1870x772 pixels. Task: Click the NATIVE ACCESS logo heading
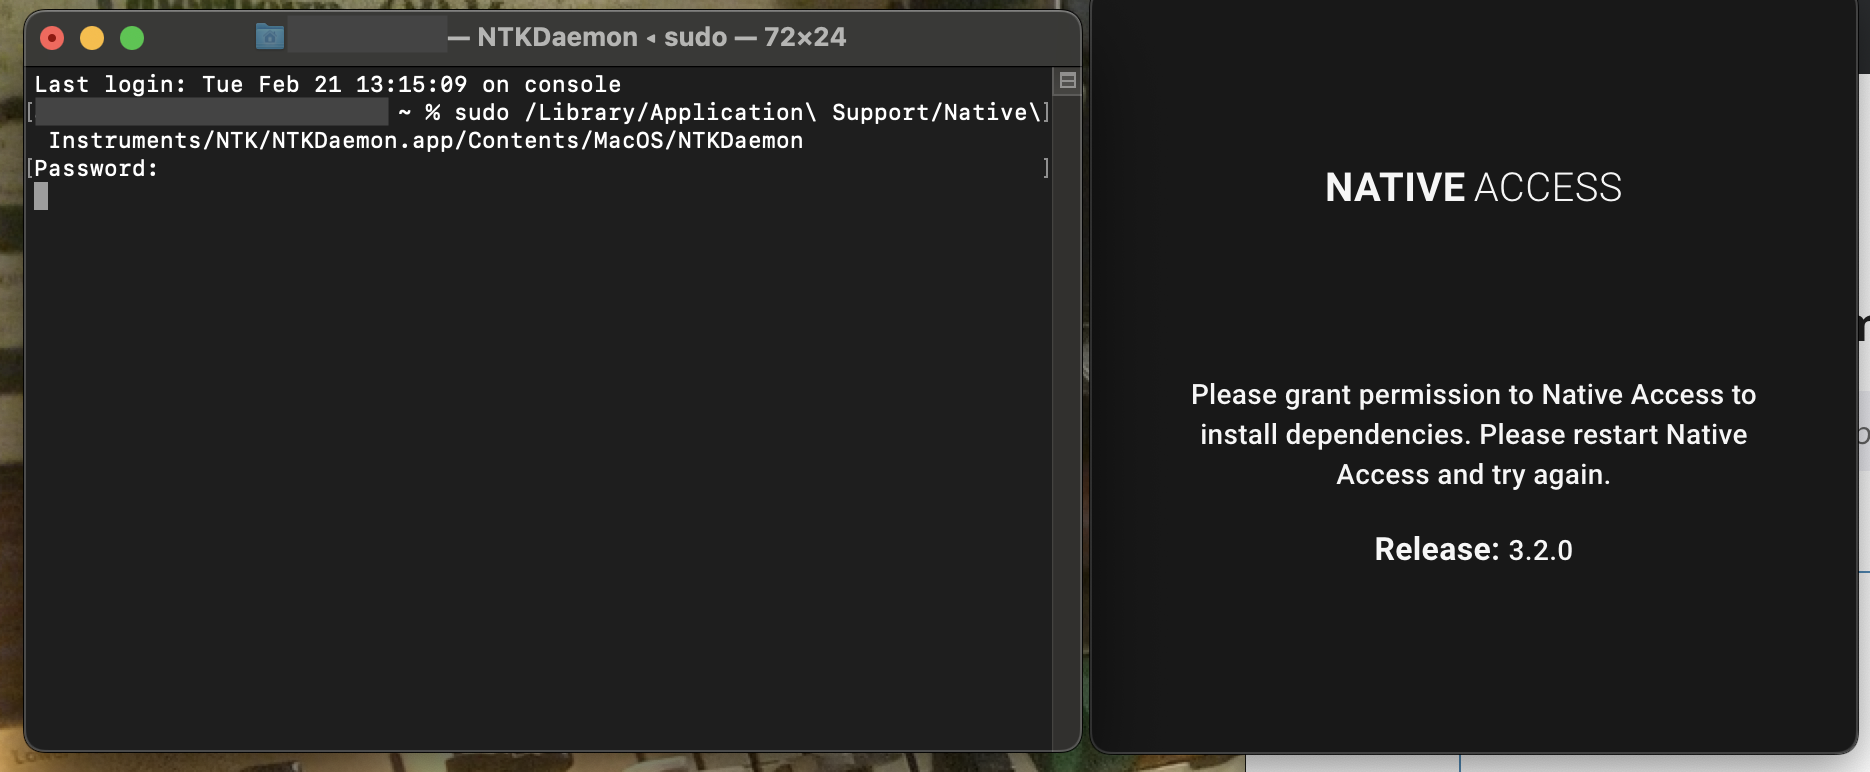click(1473, 188)
